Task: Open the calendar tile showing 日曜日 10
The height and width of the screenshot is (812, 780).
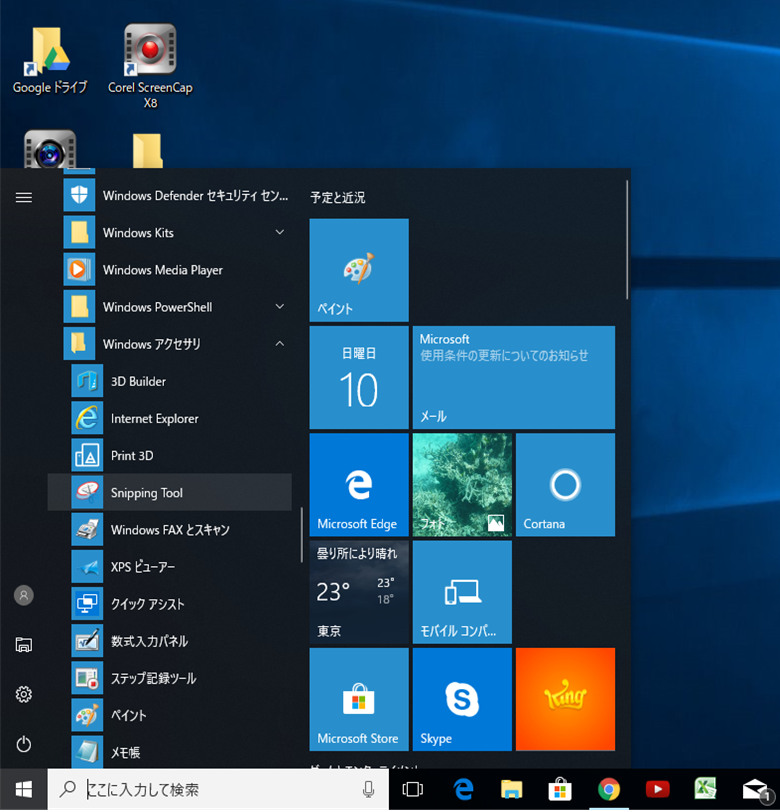Action: (x=359, y=378)
